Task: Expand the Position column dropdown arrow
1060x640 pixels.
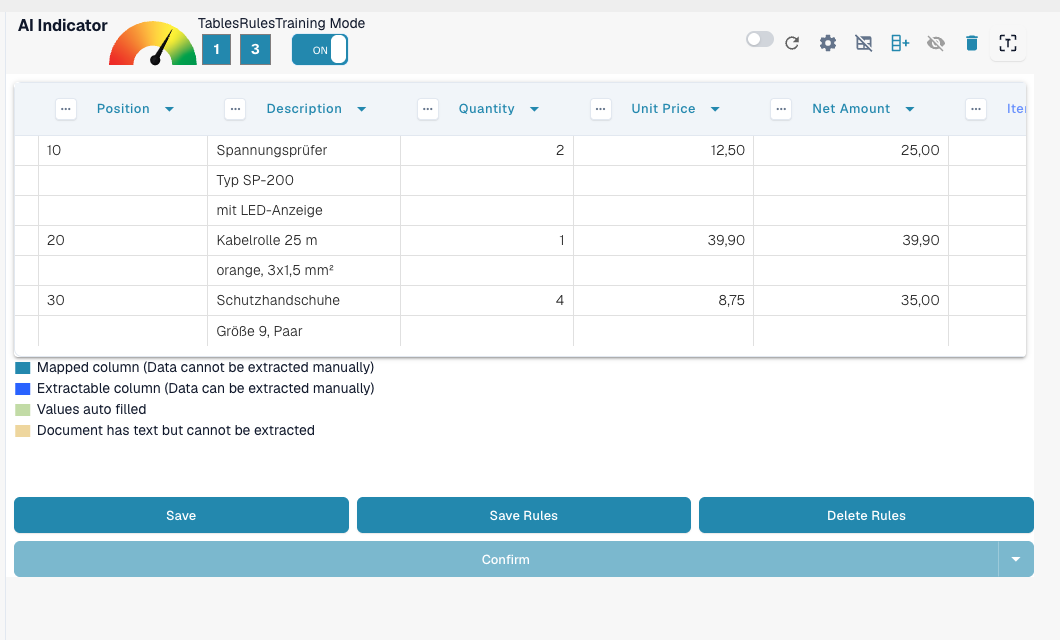Action: [x=170, y=109]
